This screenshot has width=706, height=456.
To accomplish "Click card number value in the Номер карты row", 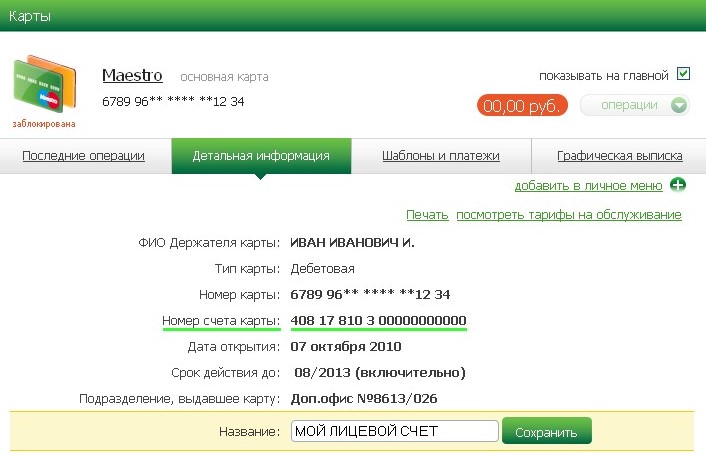I will [x=370, y=294].
